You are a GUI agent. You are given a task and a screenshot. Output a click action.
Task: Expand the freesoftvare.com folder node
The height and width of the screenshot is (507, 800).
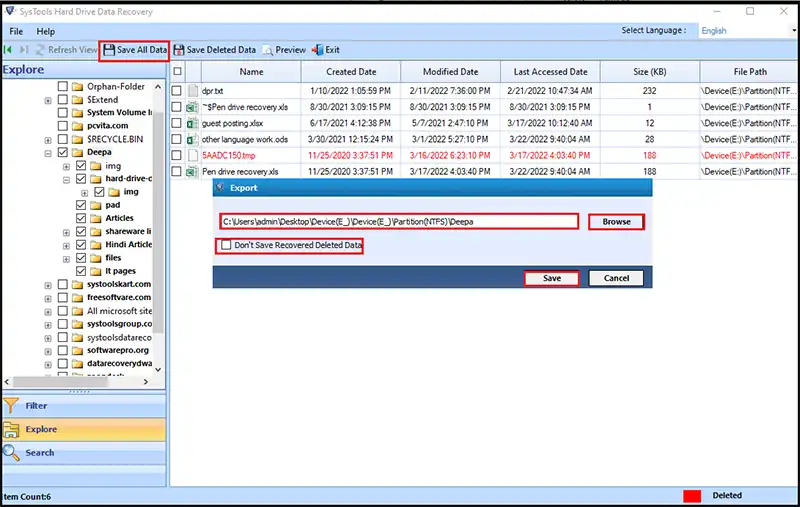click(48, 298)
